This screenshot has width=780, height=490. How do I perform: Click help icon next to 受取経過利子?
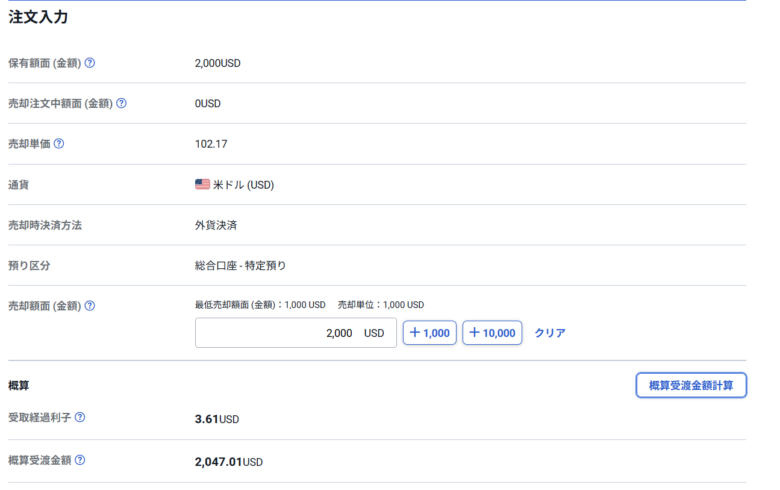(x=80, y=418)
